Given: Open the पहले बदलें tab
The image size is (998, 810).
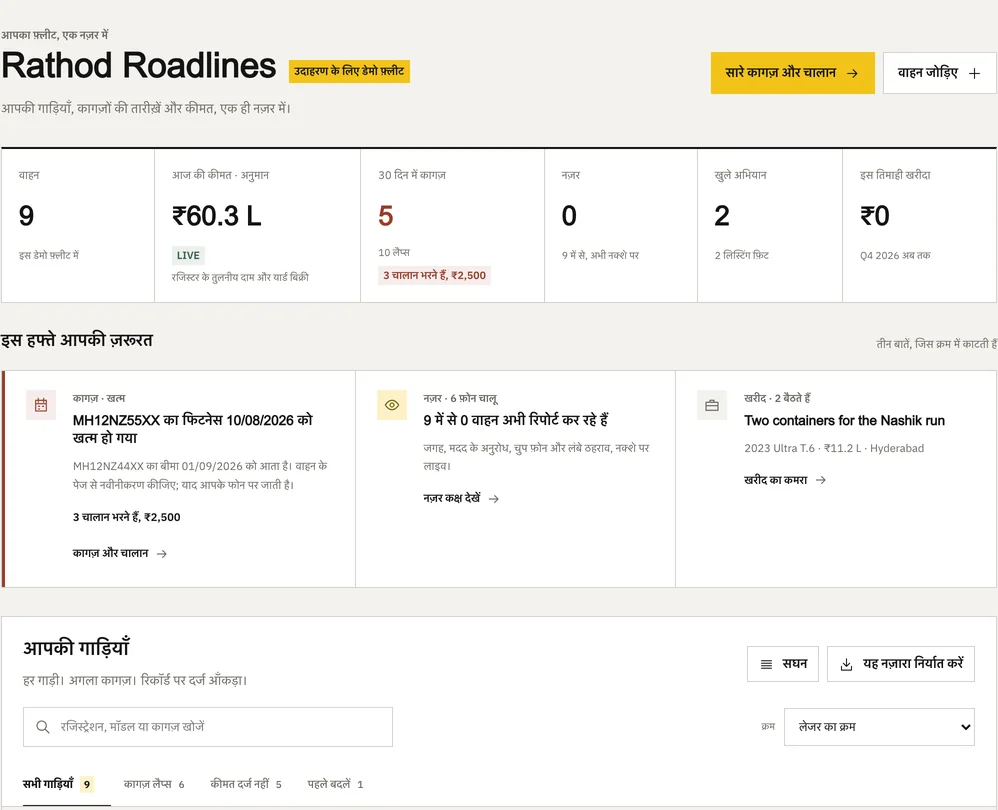Looking at the screenshot, I should [335, 784].
